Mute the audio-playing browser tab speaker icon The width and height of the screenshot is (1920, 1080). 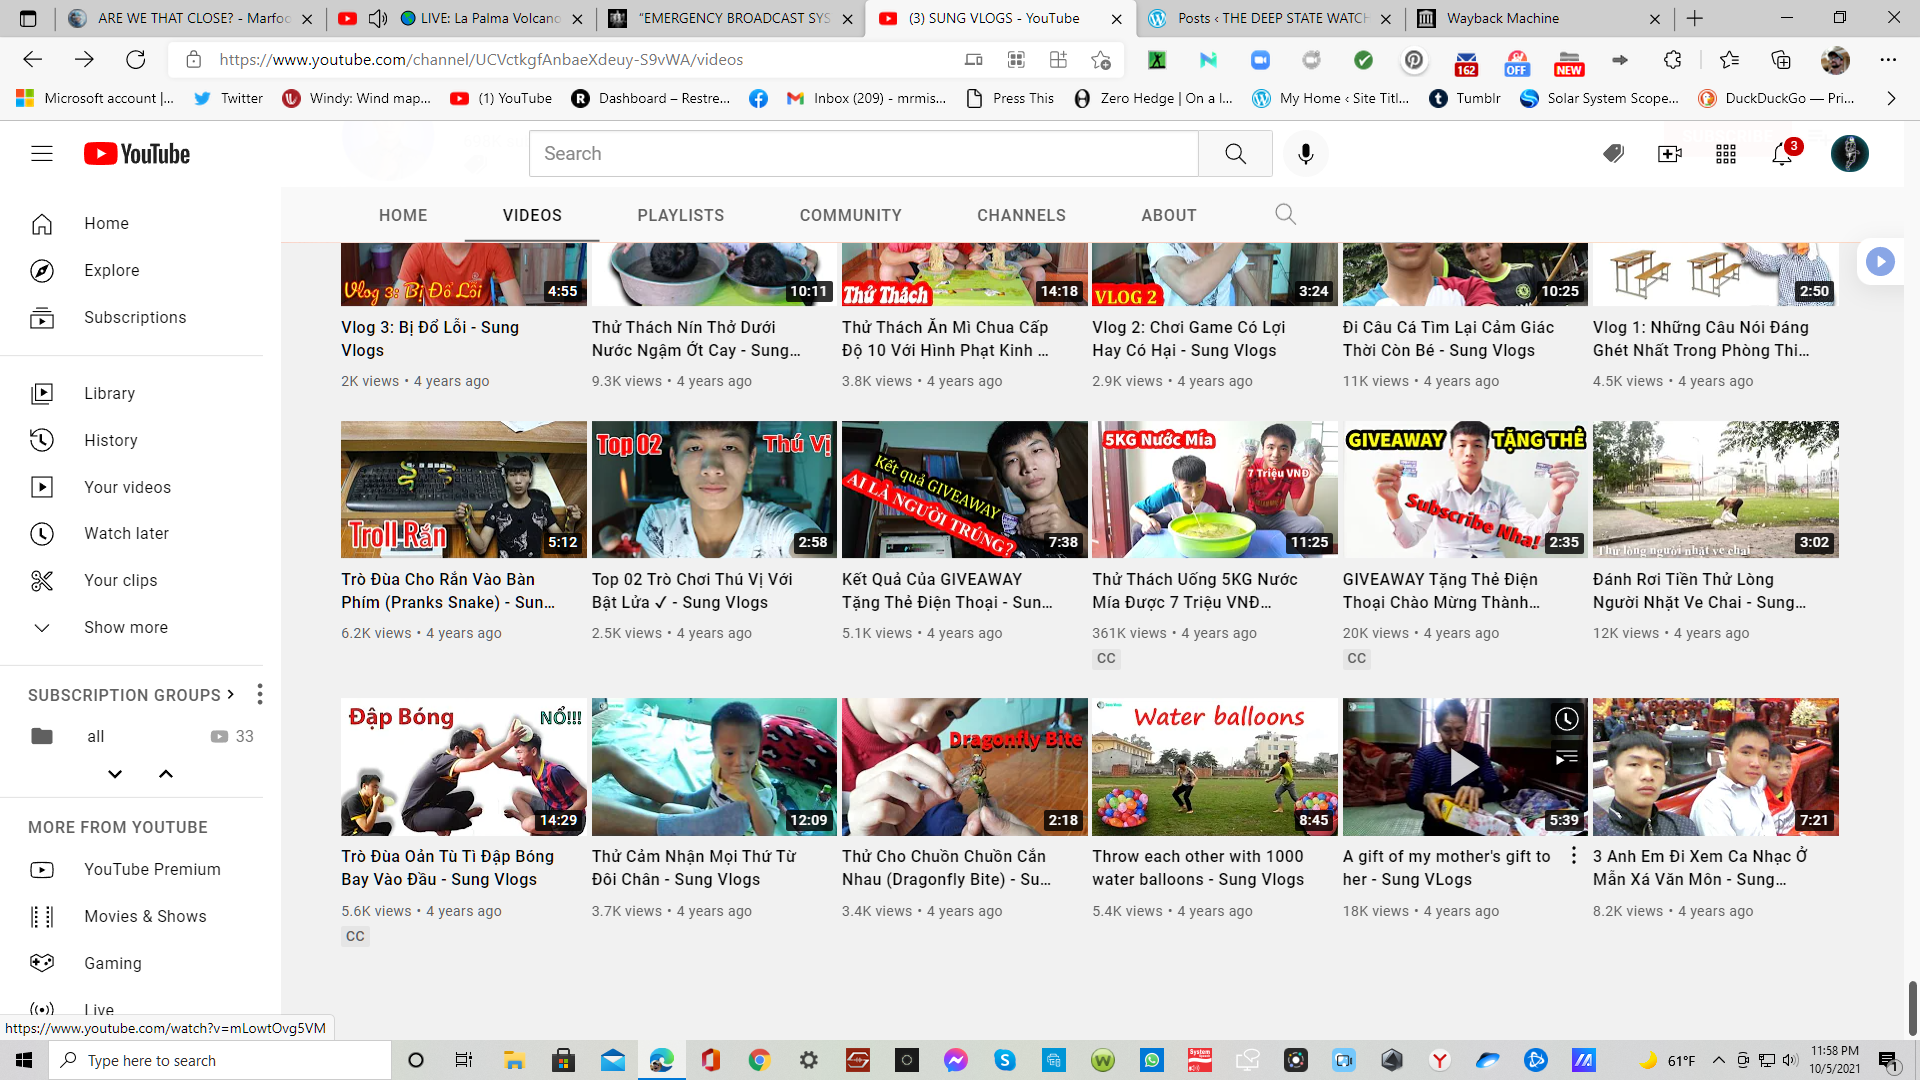pos(378,18)
